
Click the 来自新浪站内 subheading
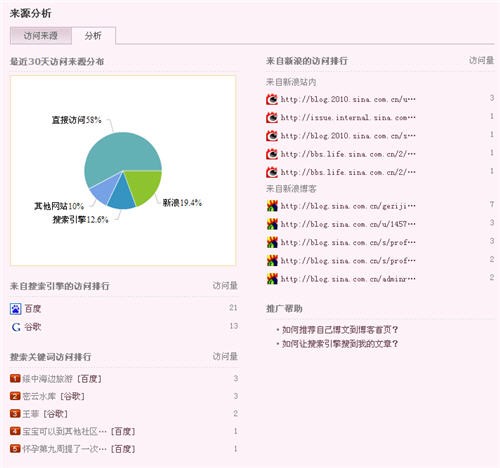coord(291,82)
